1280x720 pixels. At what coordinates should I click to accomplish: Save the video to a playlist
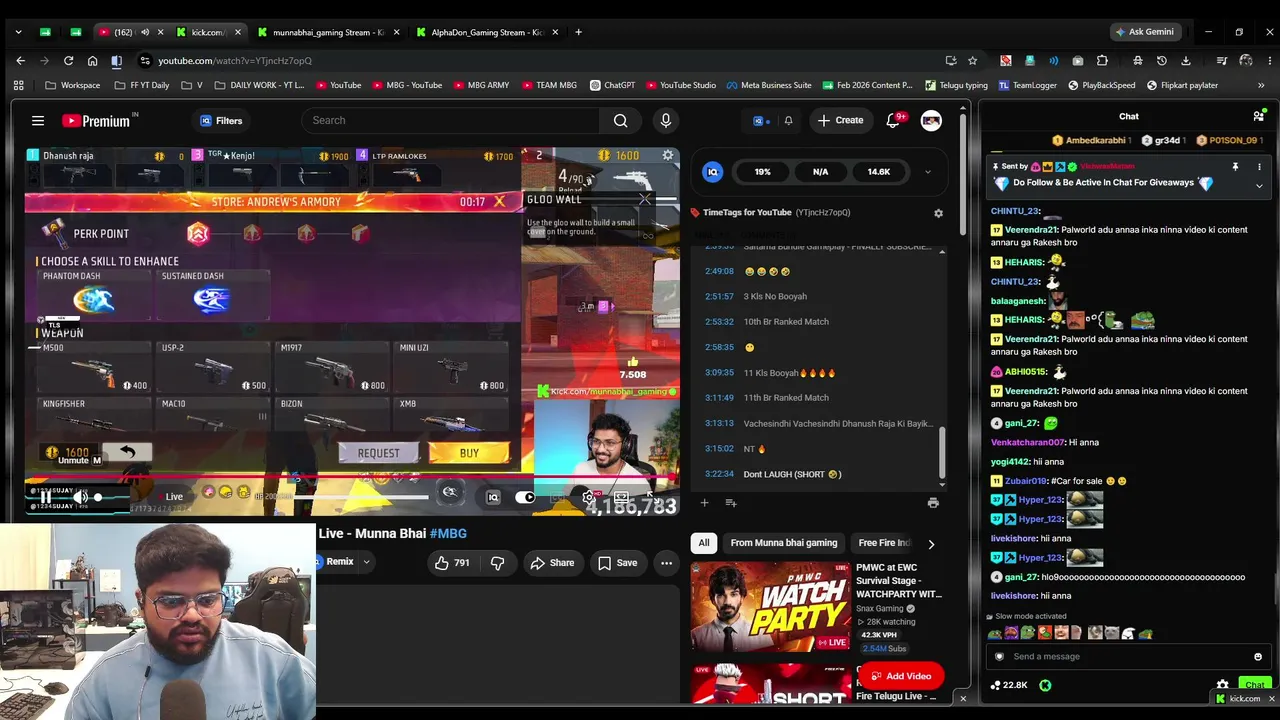coord(617,563)
